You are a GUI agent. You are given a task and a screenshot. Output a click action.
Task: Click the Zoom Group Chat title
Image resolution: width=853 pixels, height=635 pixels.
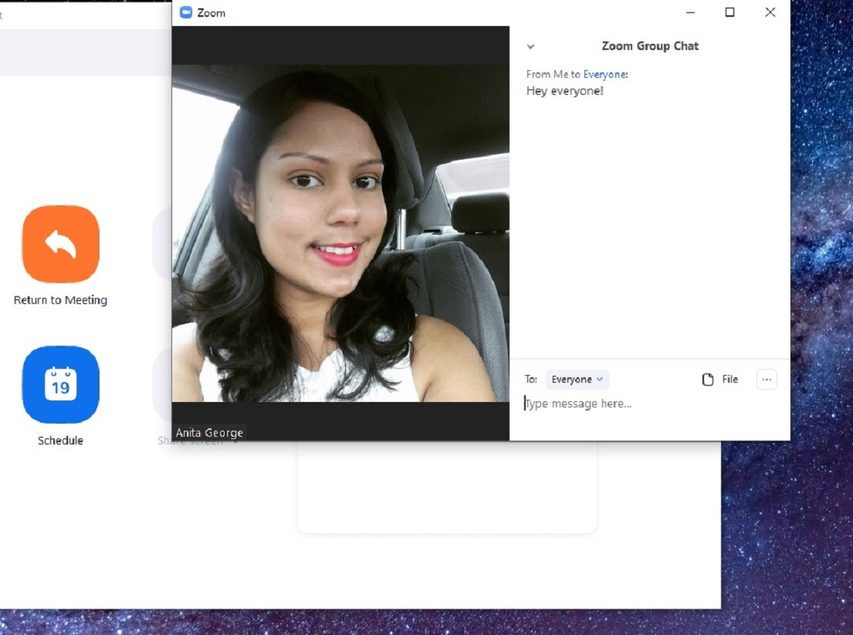(x=650, y=46)
